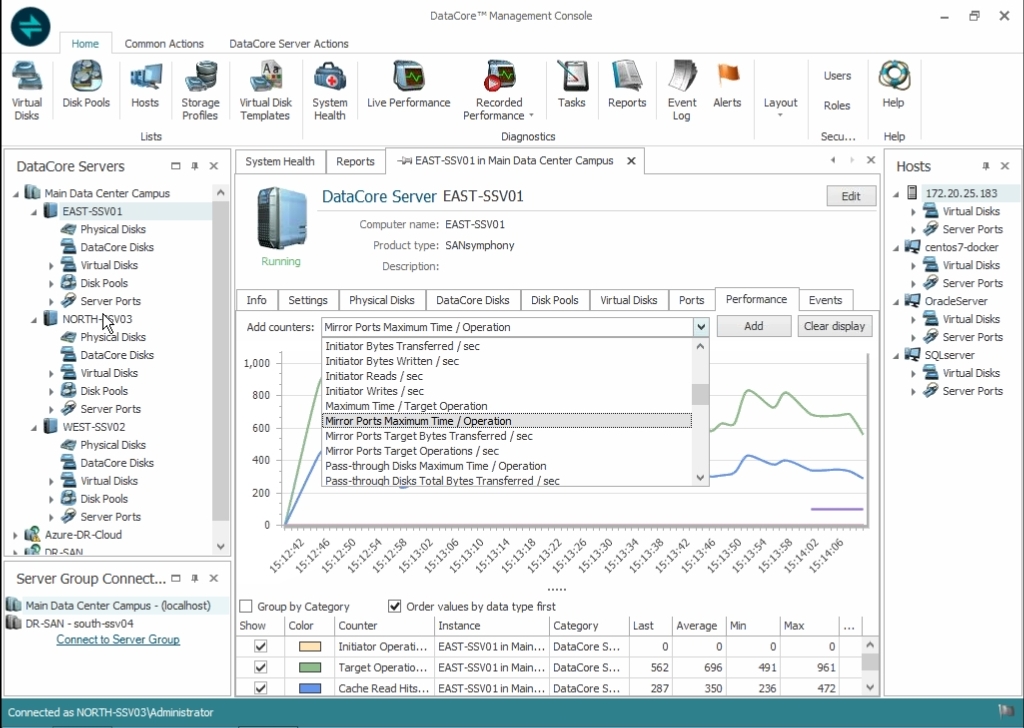Viewport: 1024px width, 728px height.
Task: Open Storage Profiles in the ribbon
Action: (x=200, y=91)
